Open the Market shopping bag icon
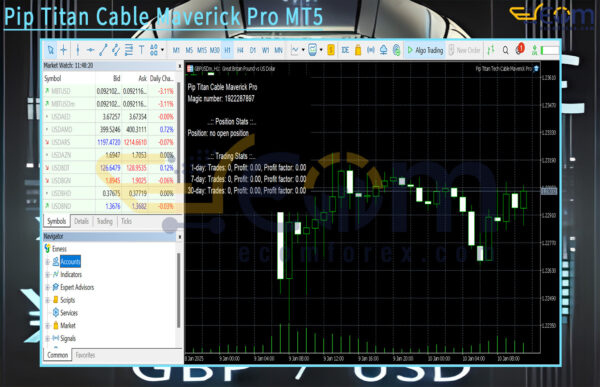This screenshot has height=387, width=600. 358,50
